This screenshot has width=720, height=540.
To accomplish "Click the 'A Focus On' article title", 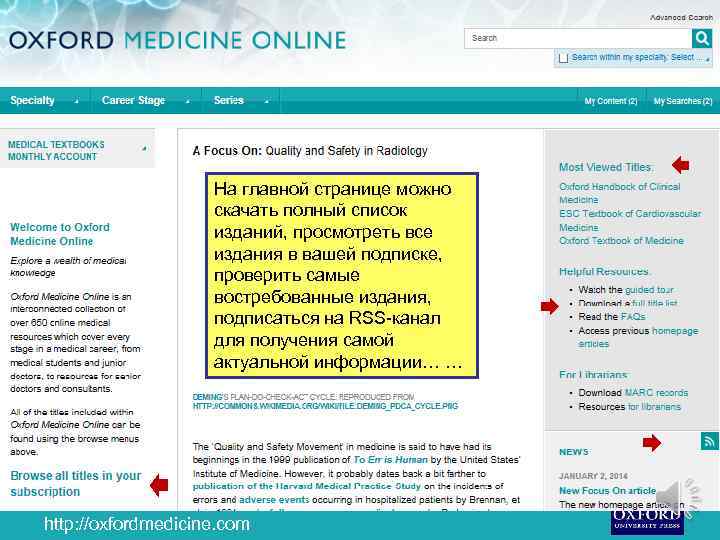I will 310,151.
